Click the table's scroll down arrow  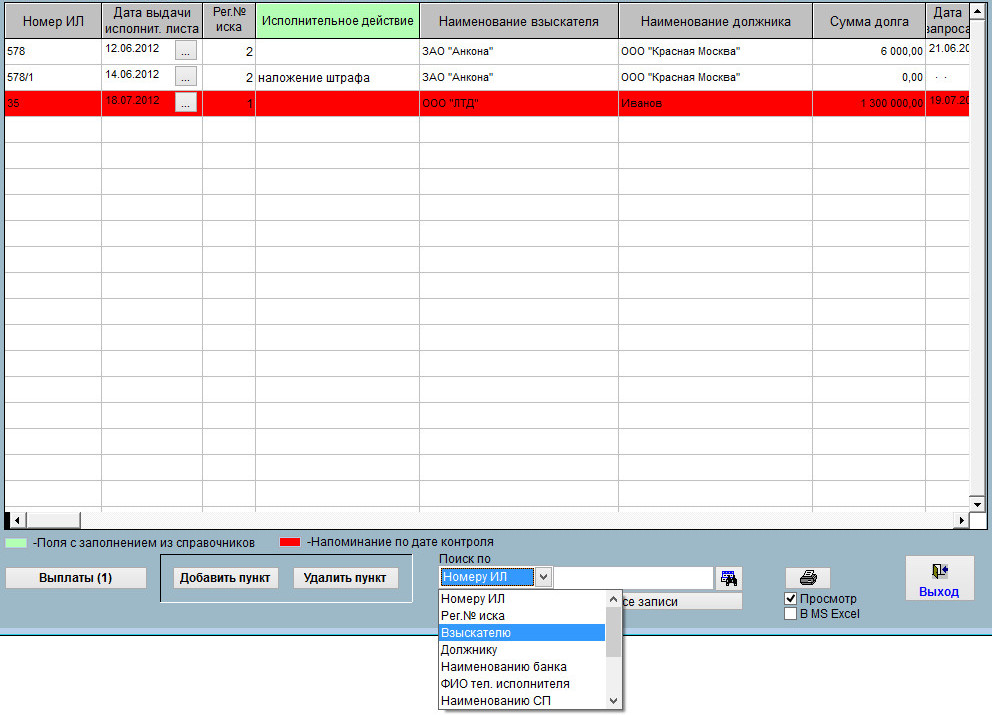click(x=977, y=504)
